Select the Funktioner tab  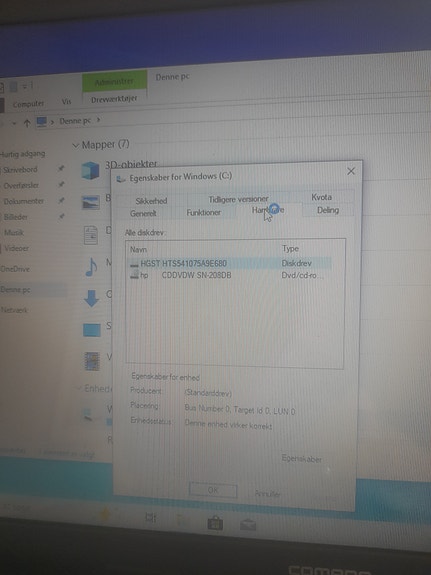coord(203,212)
